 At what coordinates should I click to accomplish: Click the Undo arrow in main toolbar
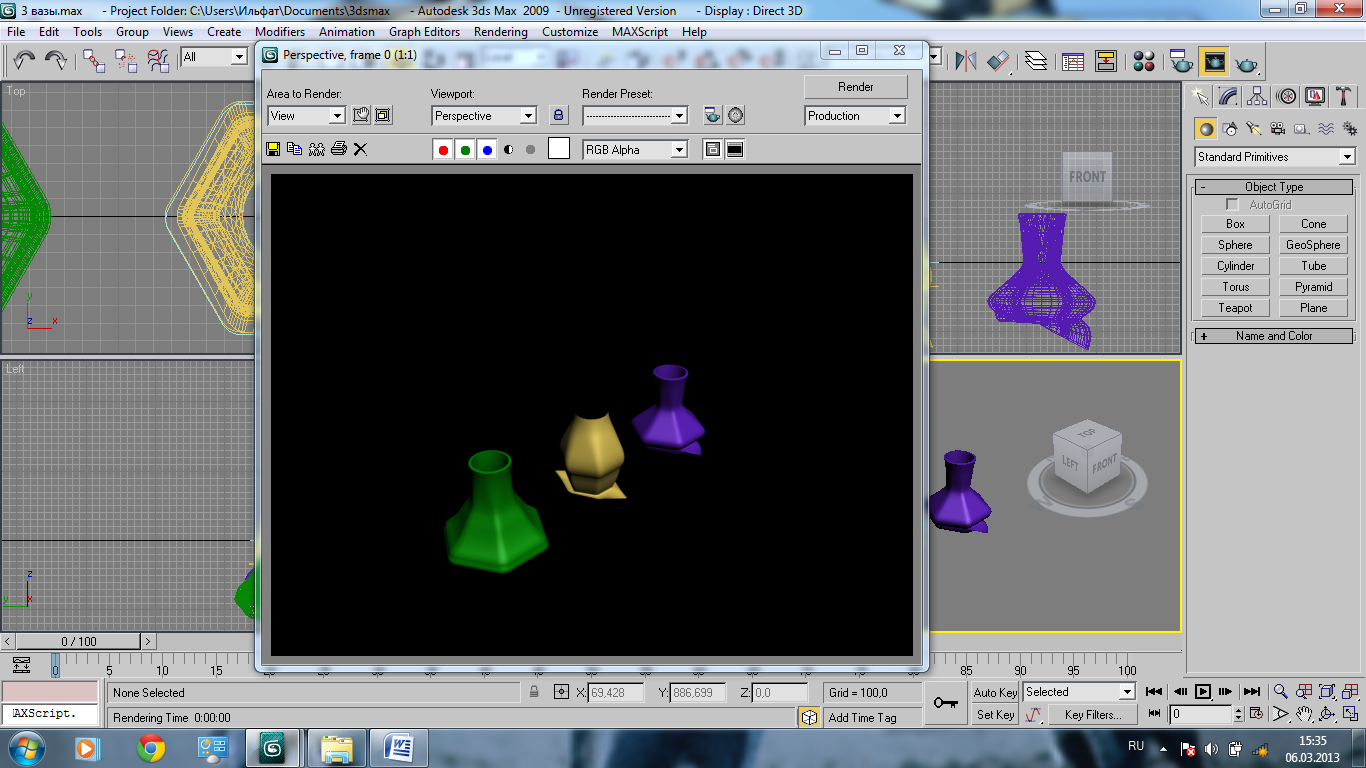[x=24, y=61]
